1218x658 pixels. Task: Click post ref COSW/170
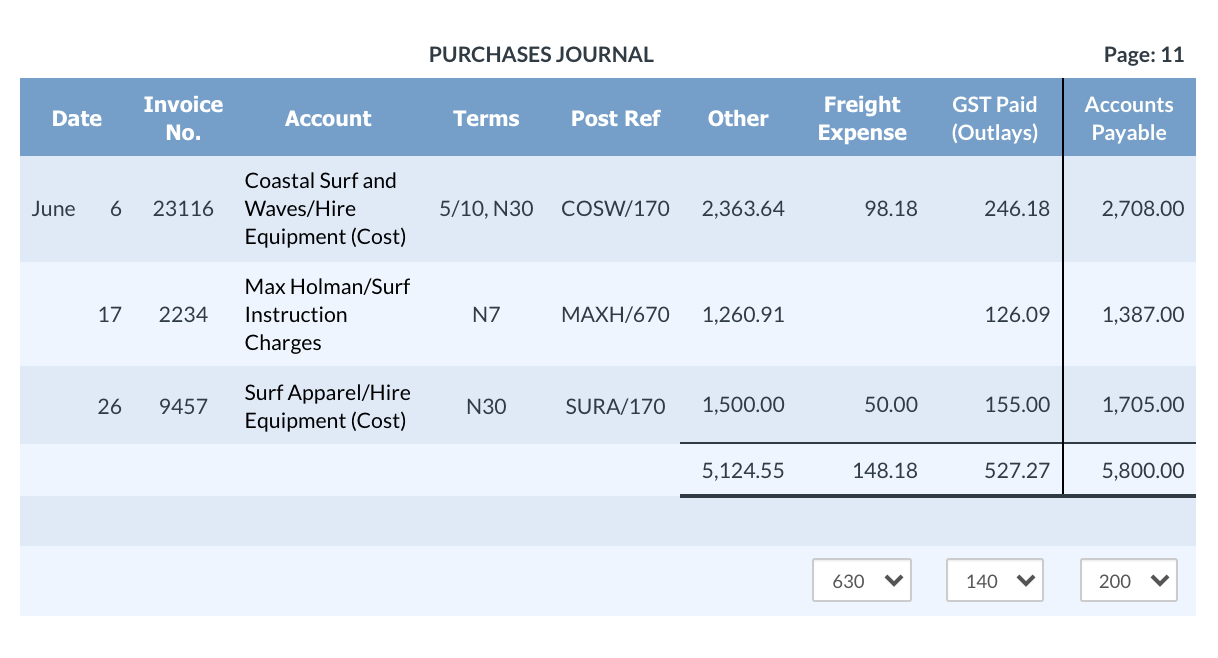click(x=616, y=209)
